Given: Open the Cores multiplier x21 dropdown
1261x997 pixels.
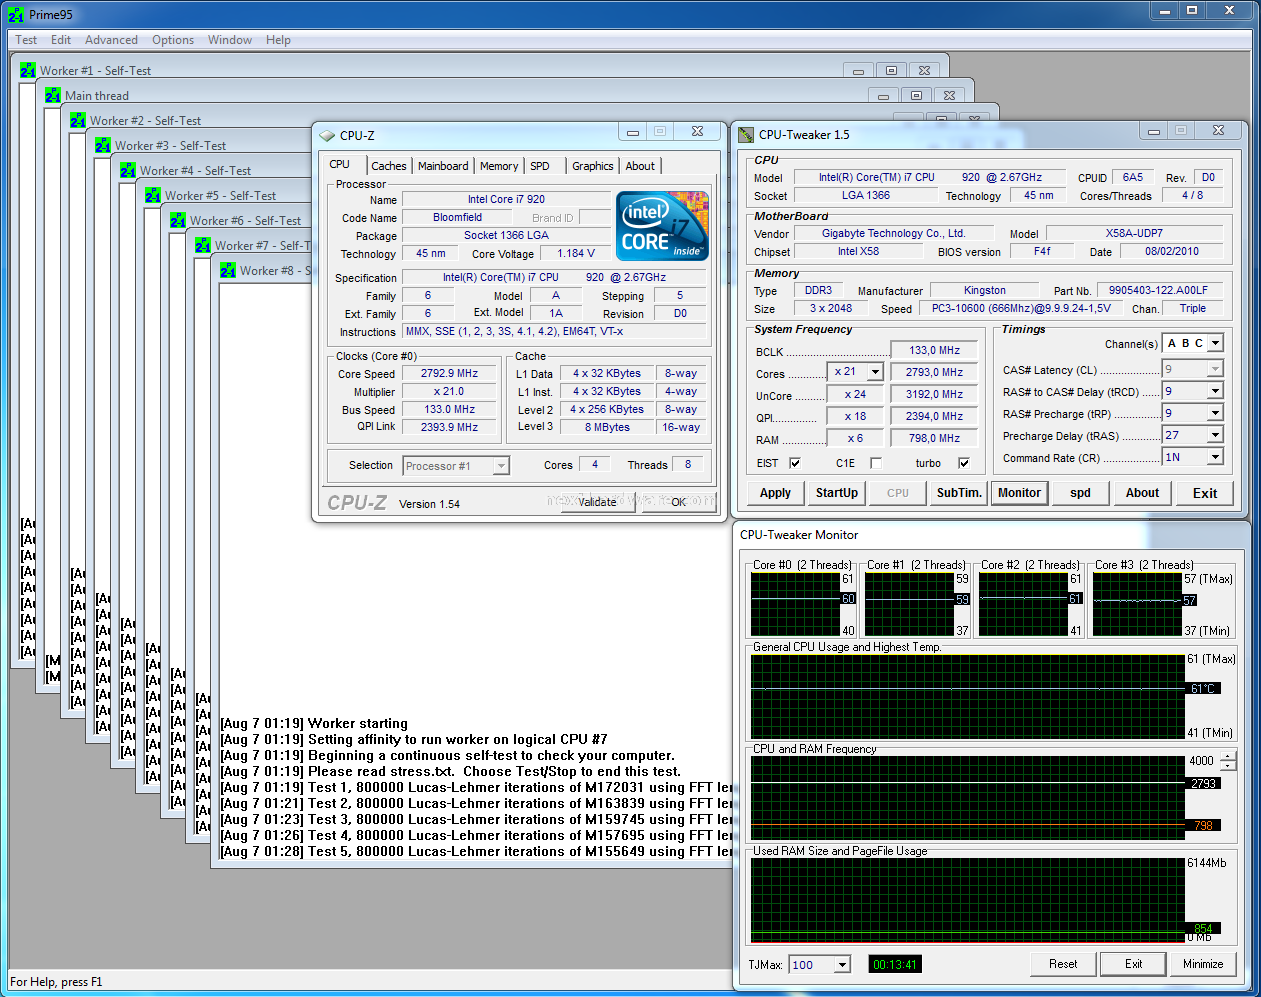Looking at the screenshot, I should (876, 372).
